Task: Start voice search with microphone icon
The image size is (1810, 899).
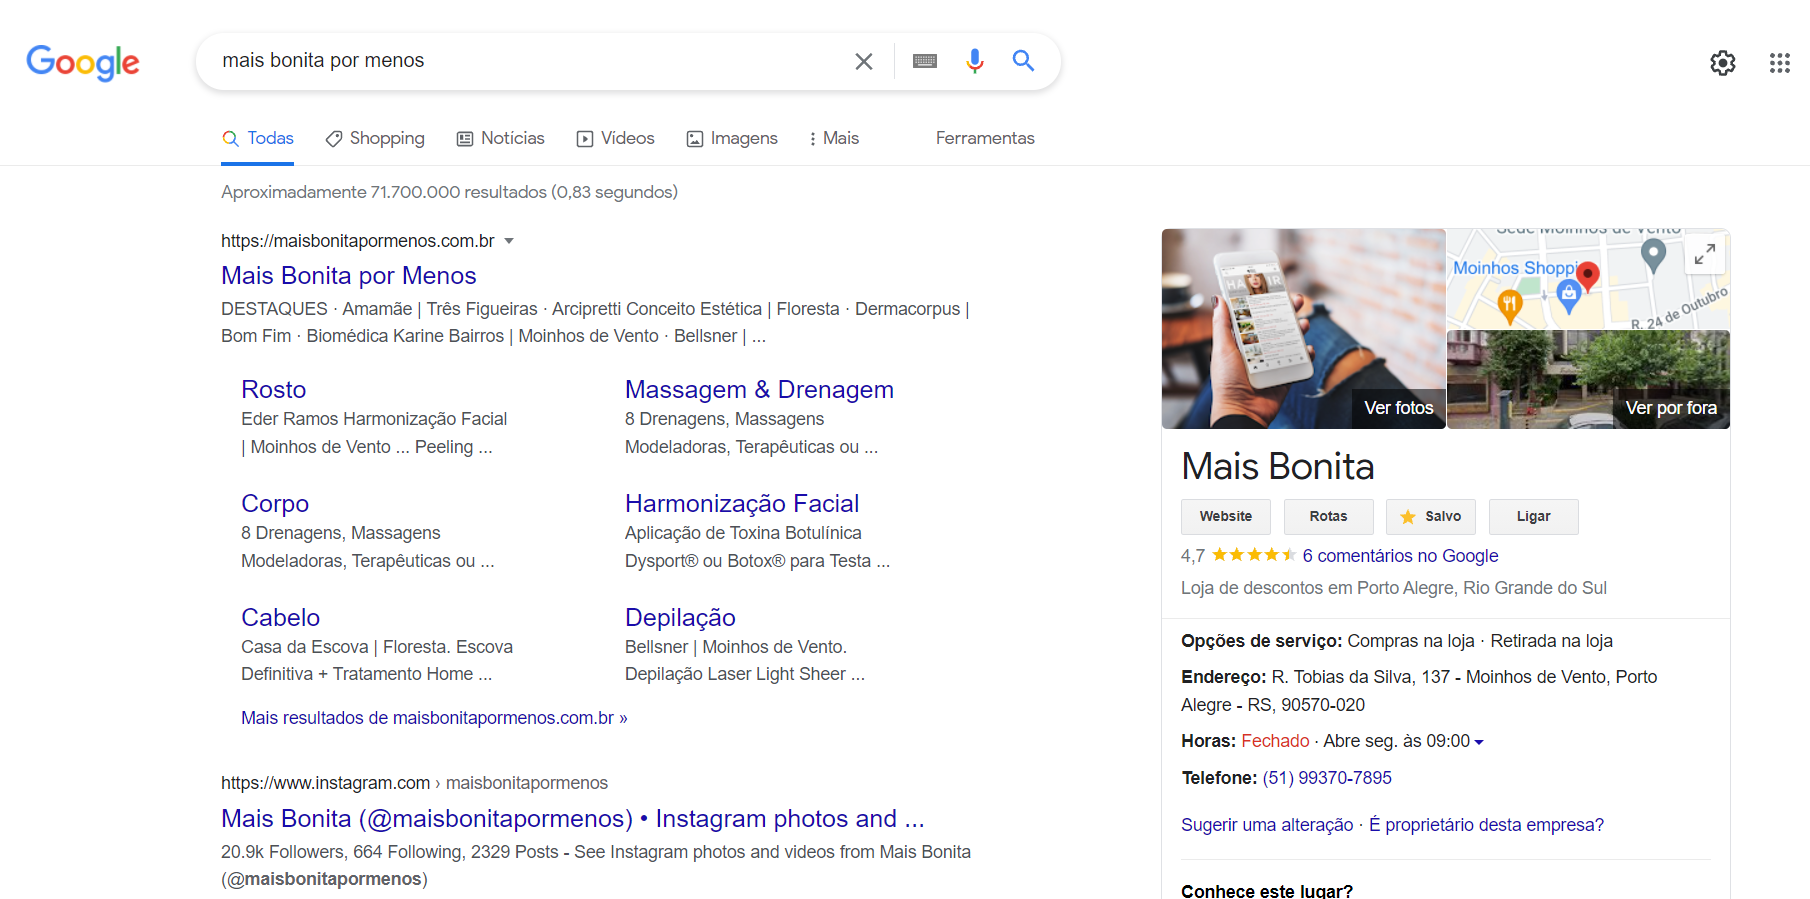Action: tap(975, 61)
